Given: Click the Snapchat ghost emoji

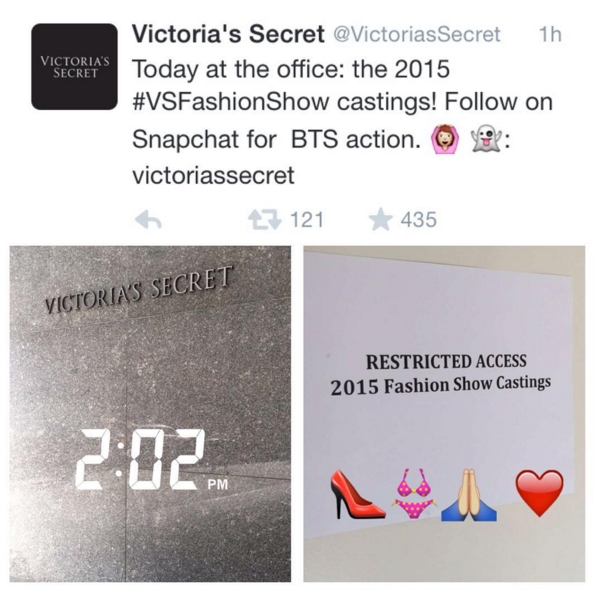Looking at the screenshot, I should point(487,139).
